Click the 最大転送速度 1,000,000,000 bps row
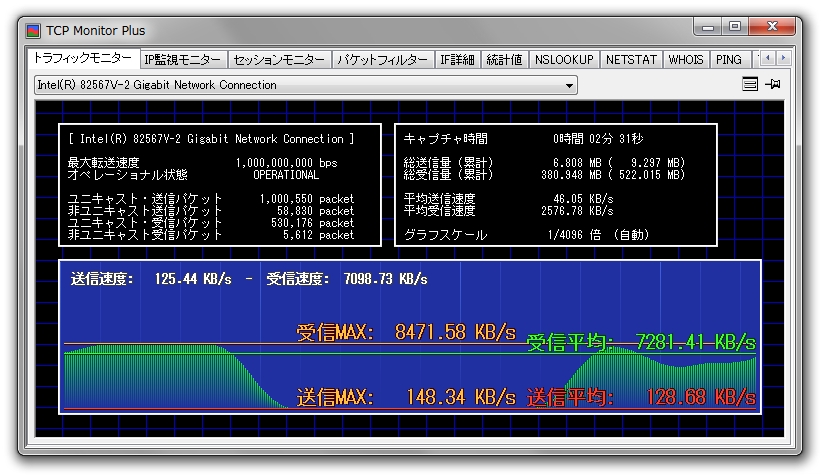 tap(202, 163)
